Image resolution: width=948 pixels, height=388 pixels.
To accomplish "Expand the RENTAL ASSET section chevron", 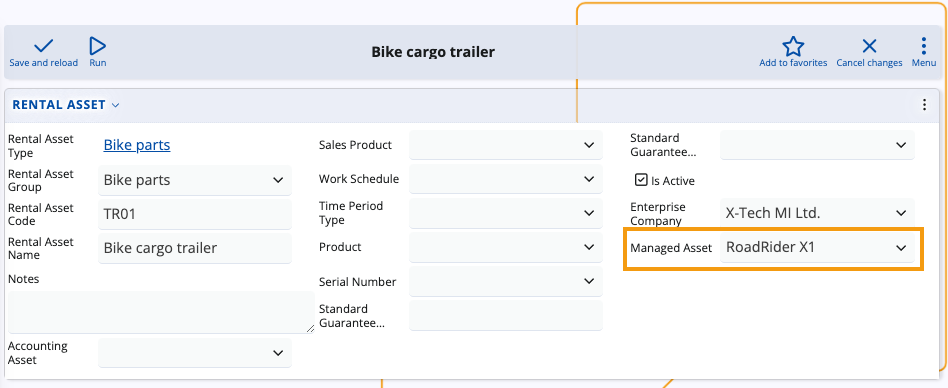I will (x=115, y=105).
